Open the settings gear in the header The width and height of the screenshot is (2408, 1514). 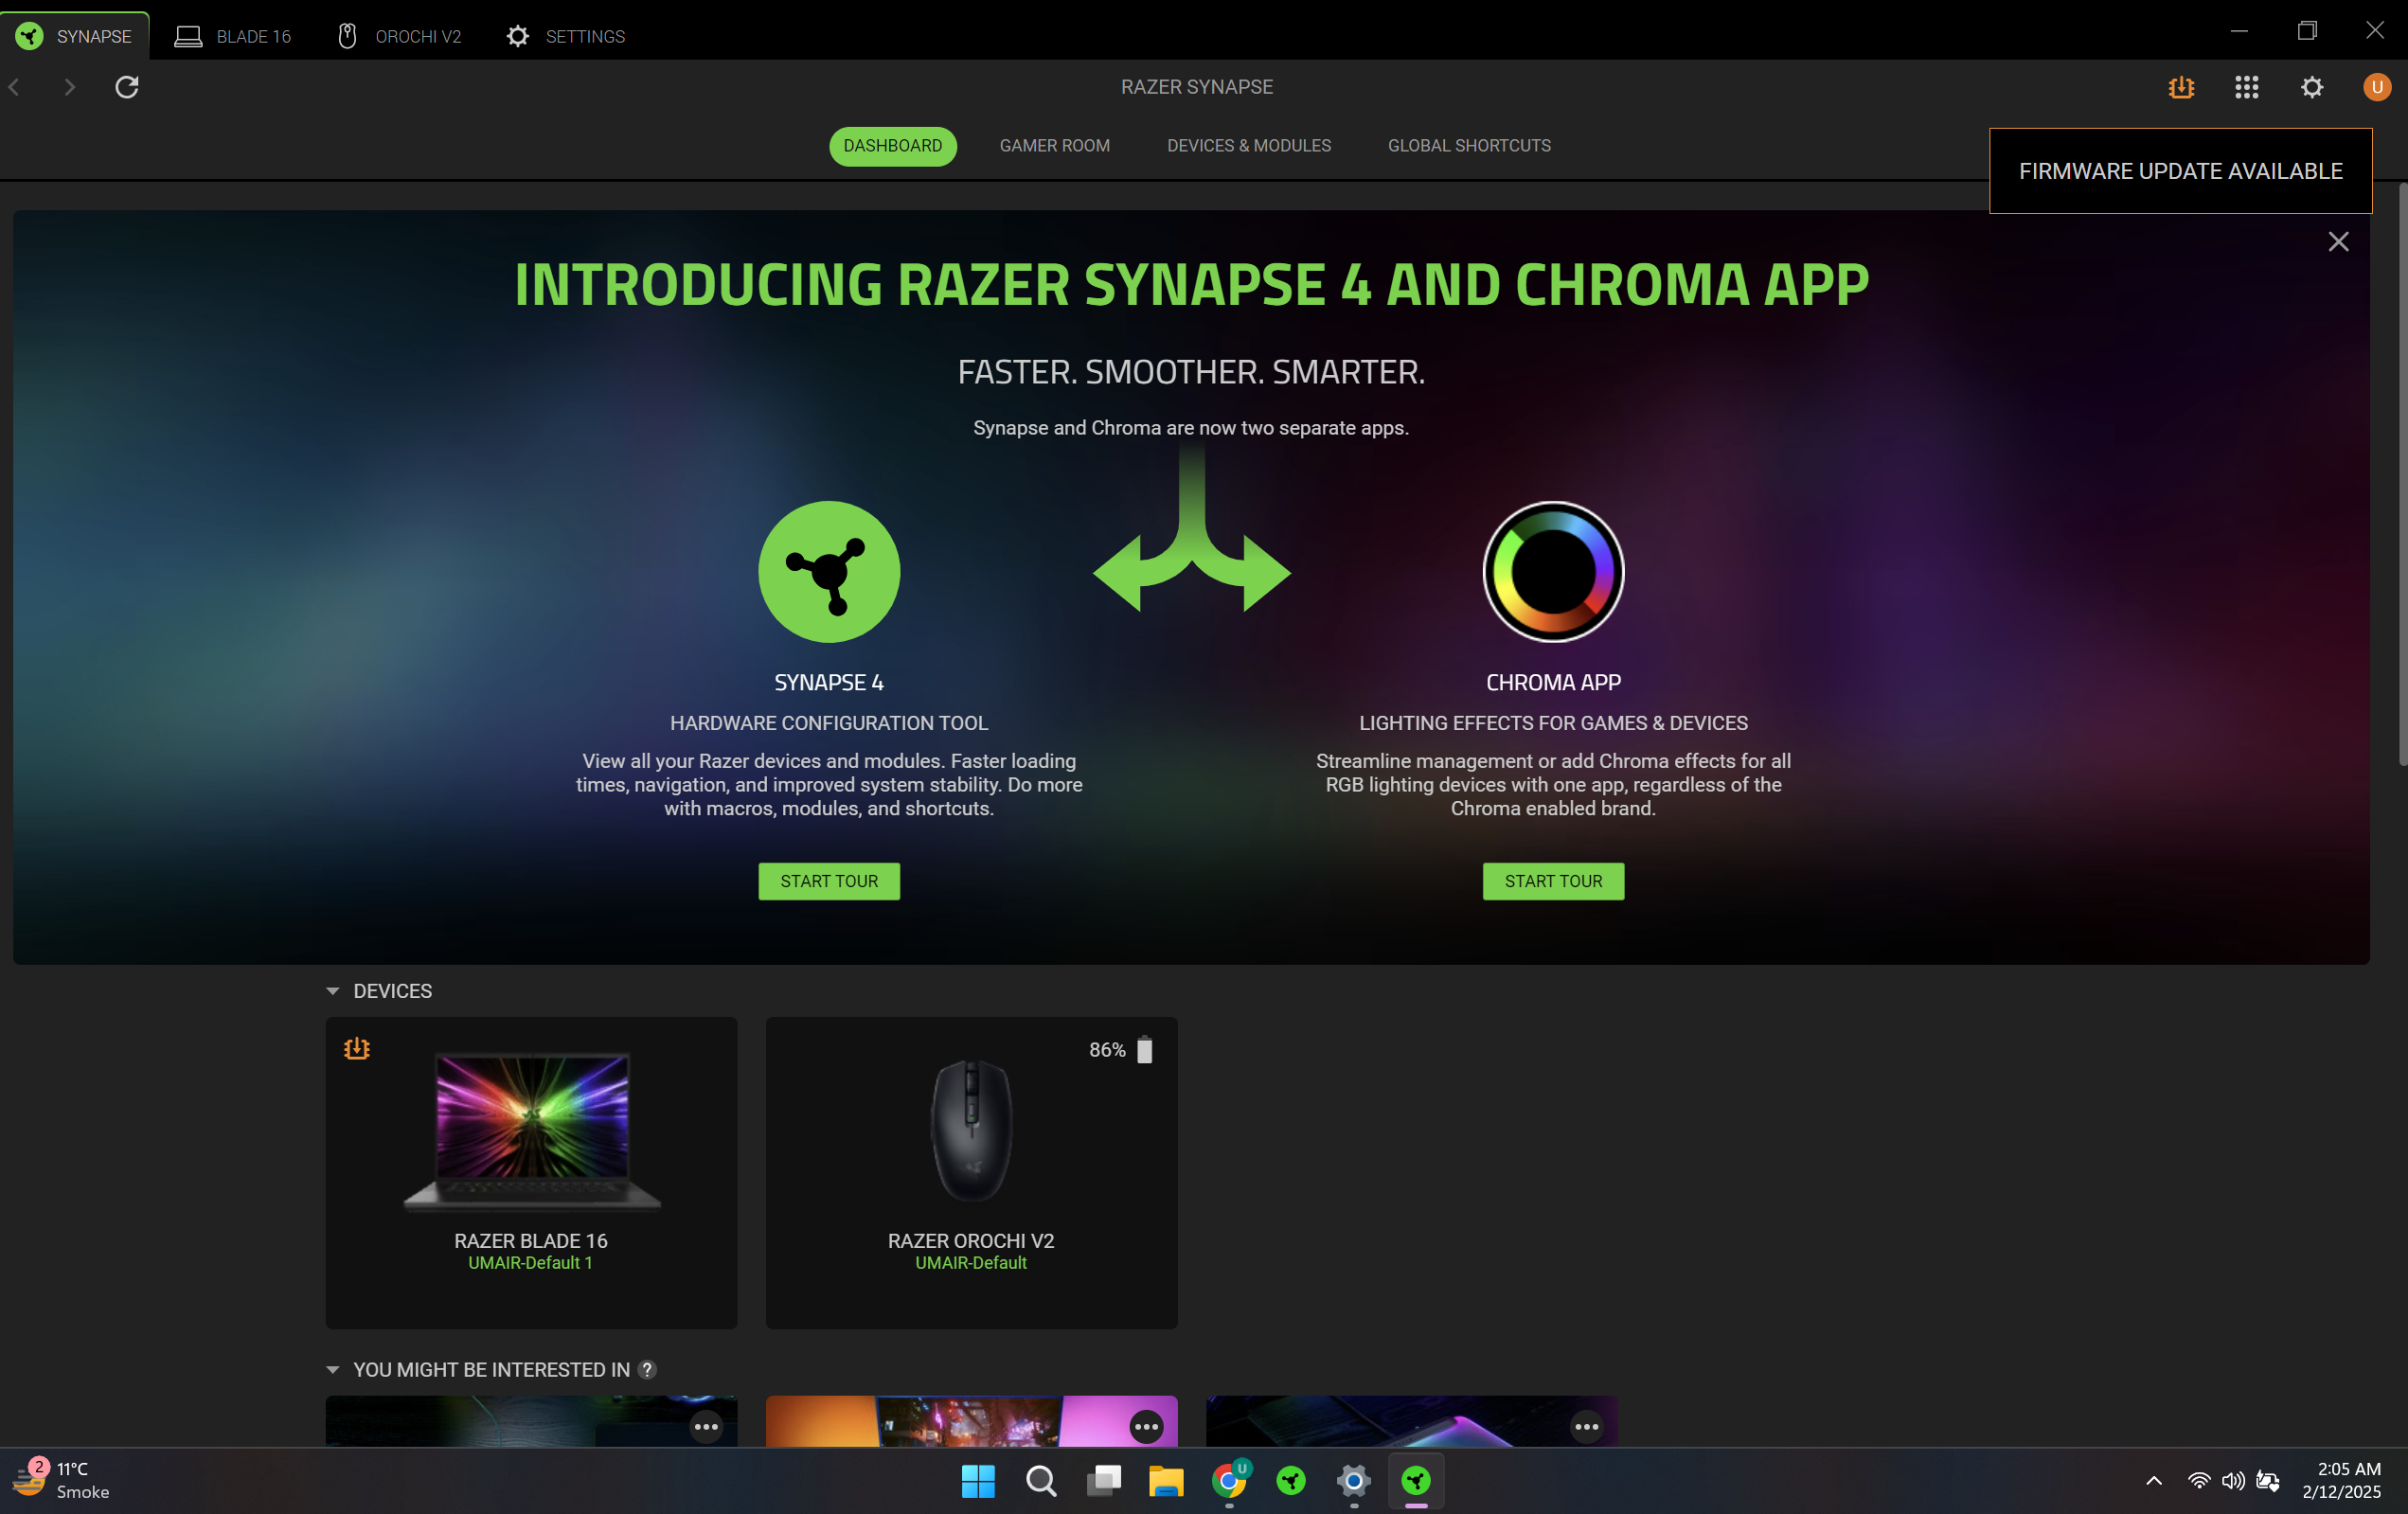(x=2312, y=88)
